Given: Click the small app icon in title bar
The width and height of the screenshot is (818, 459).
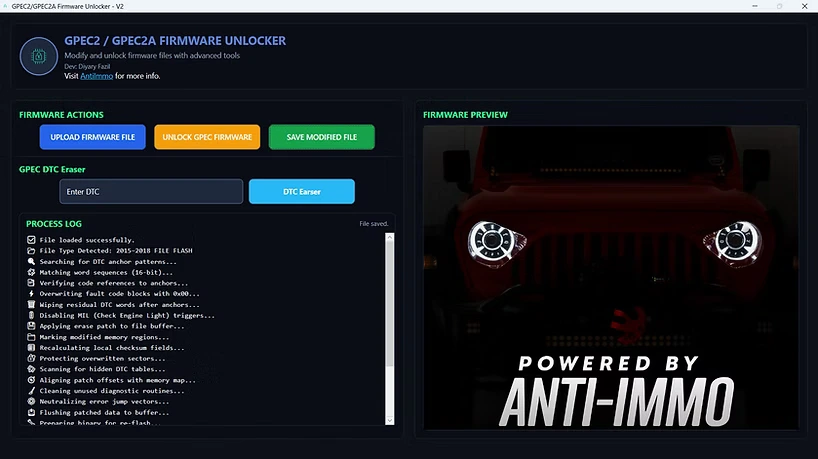Looking at the screenshot, I should click(x=8, y=6).
